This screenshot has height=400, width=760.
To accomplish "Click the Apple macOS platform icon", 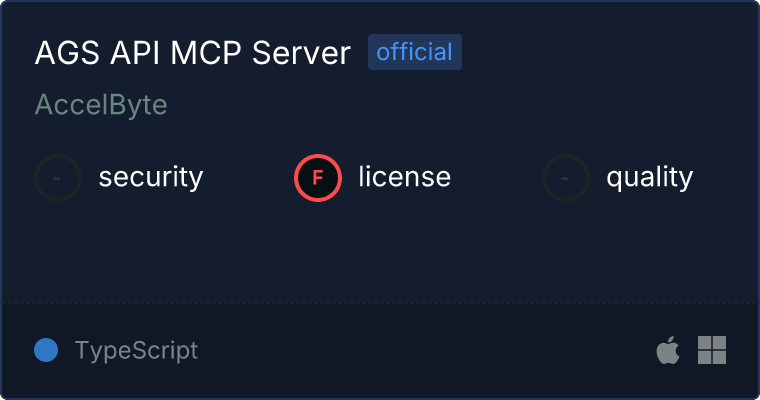I will pyautogui.click(x=668, y=350).
